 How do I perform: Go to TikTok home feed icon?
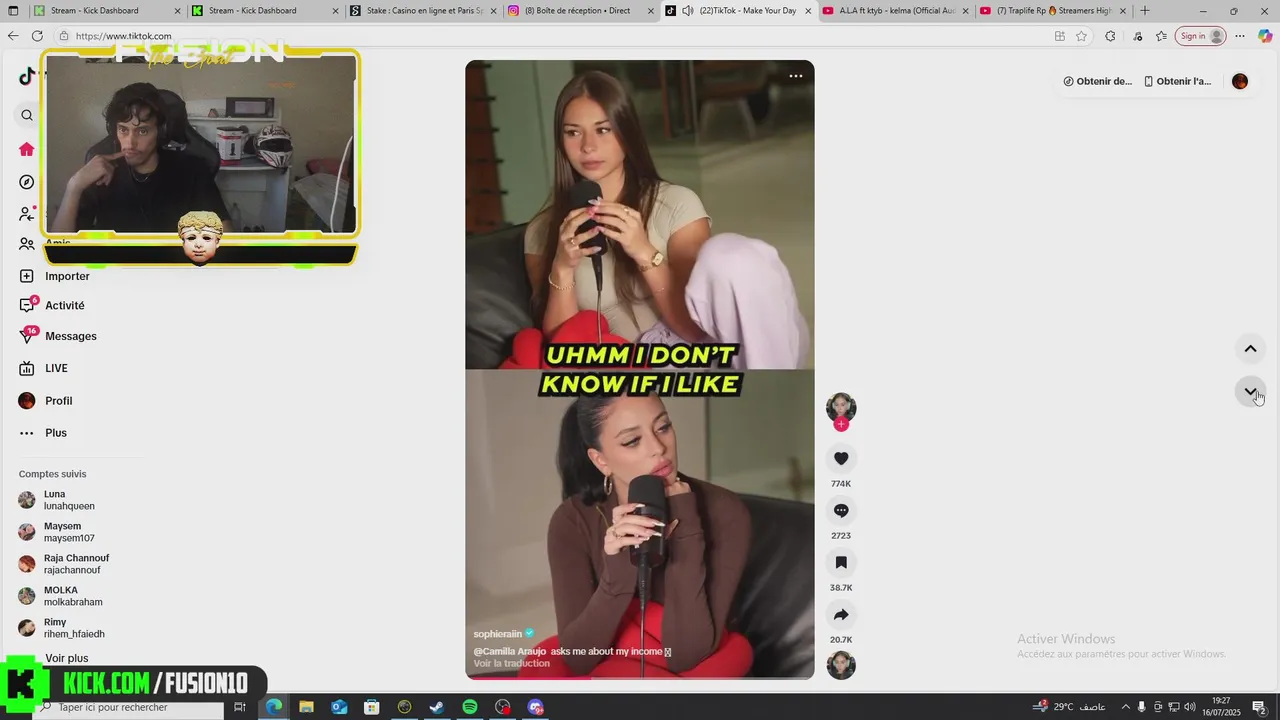point(27,149)
